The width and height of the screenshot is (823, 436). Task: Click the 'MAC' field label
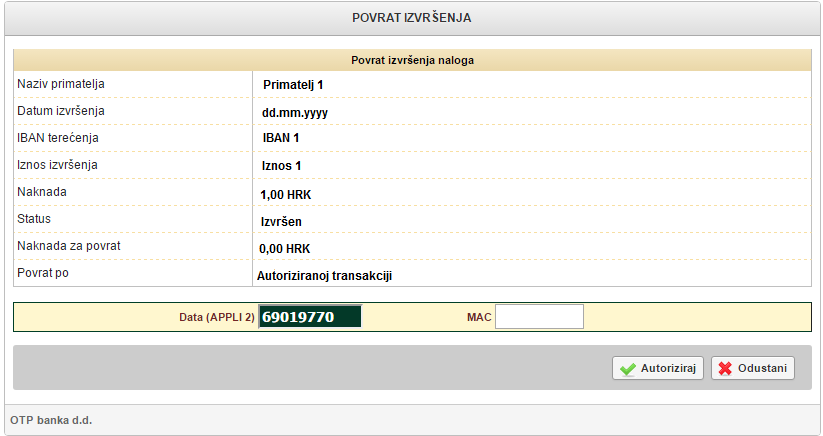point(479,317)
